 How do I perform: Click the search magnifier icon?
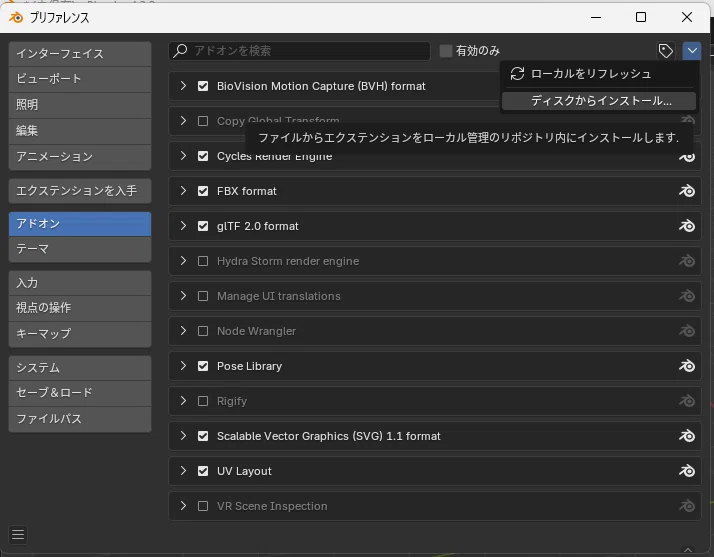coord(180,51)
